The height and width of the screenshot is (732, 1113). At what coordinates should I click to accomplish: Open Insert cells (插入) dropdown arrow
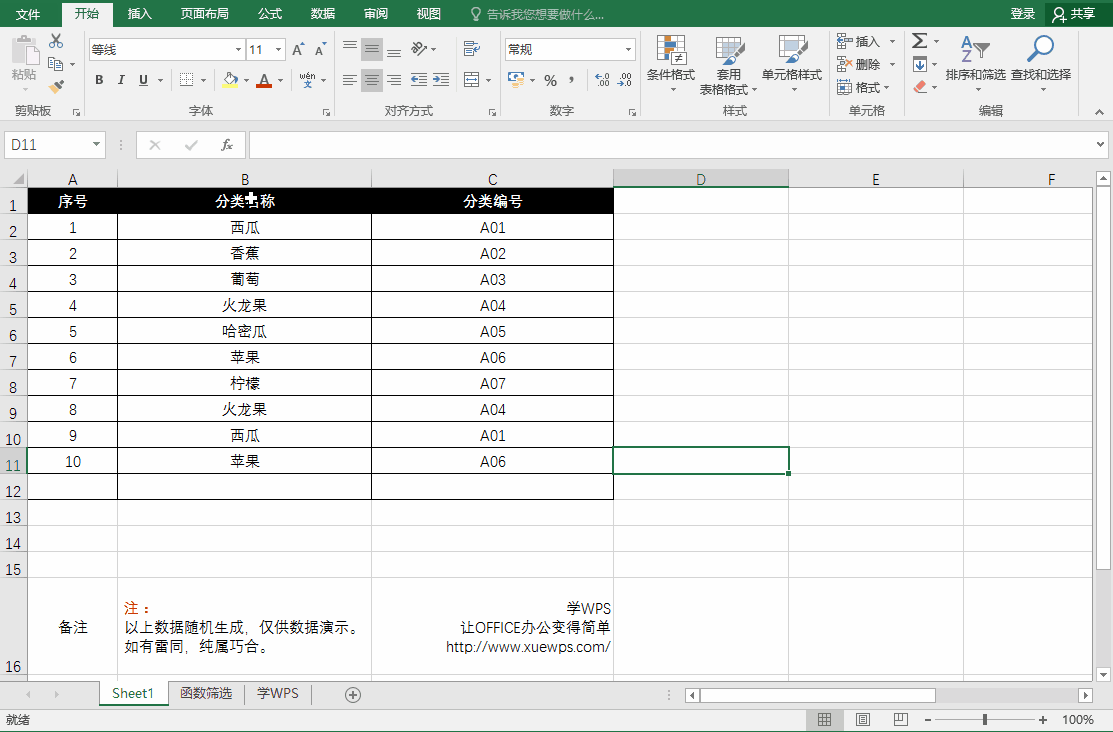click(x=892, y=41)
